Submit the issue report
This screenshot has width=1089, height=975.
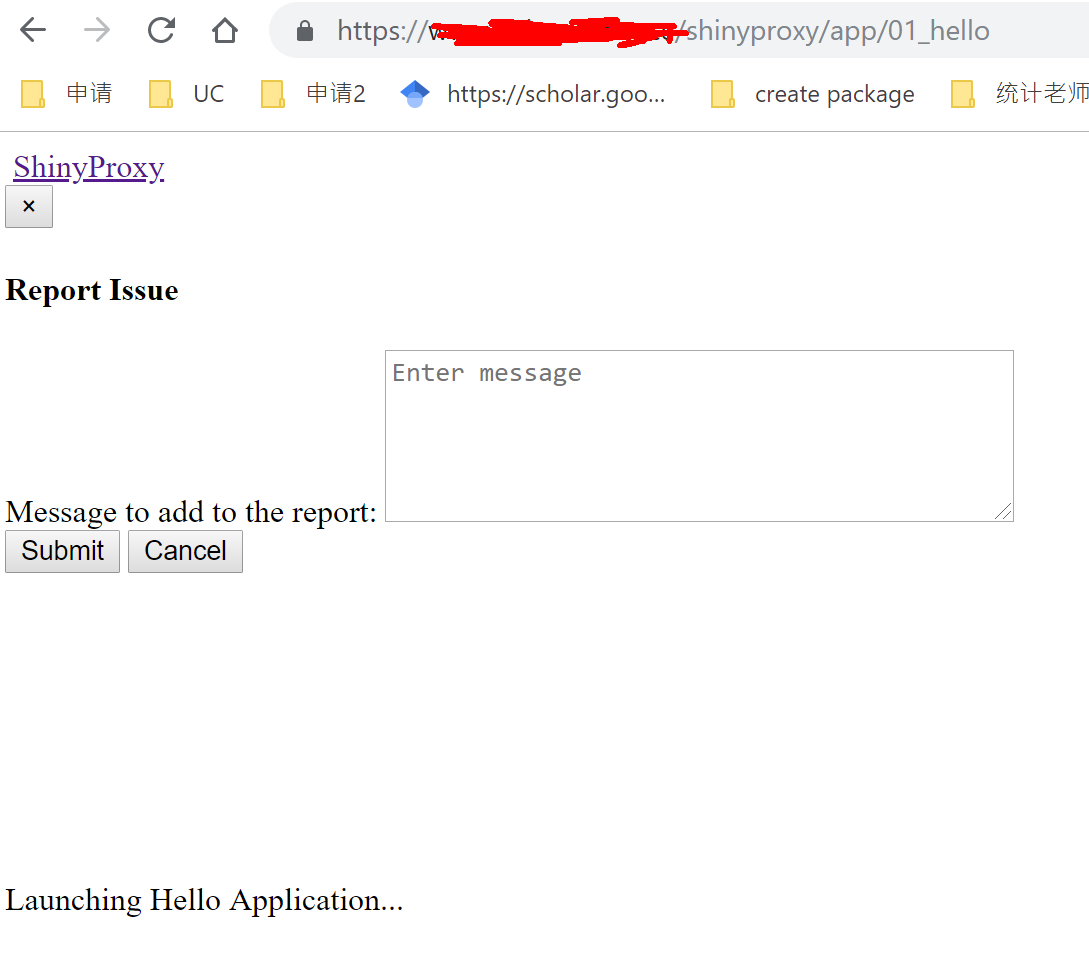click(62, 551)
